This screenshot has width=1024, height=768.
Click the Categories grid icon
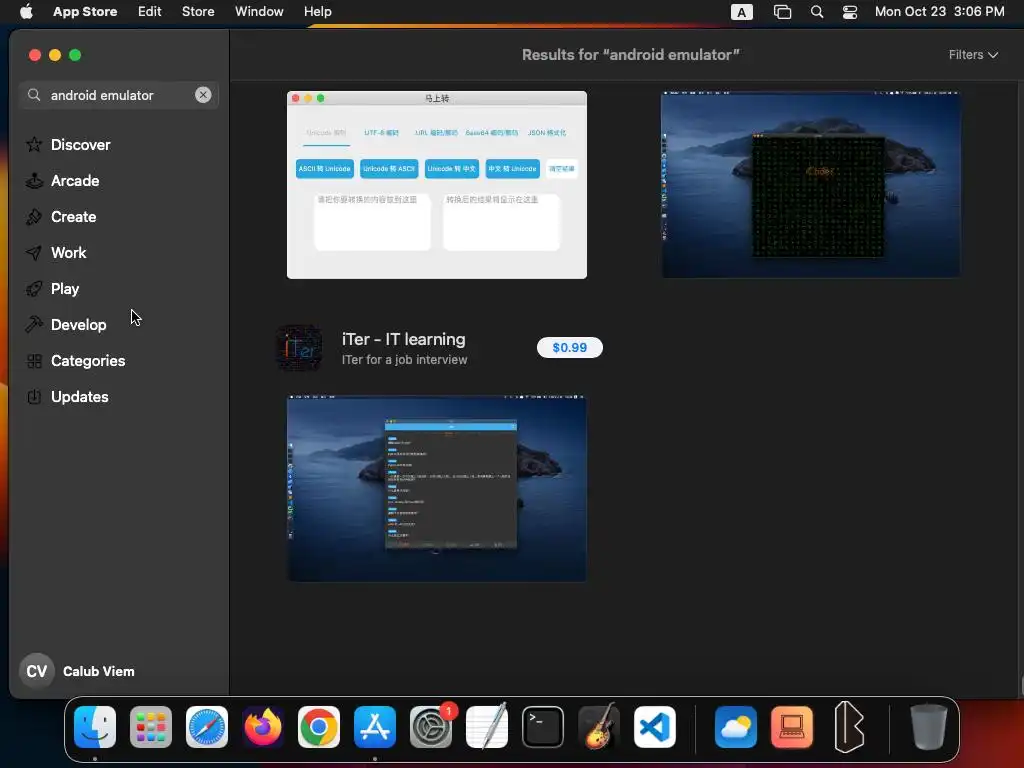click(x=34, y=360)
